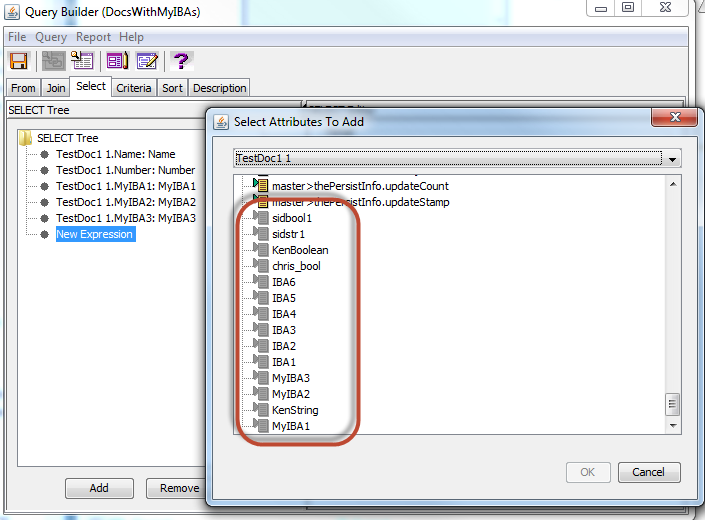Click the attribute list scroll down arrow
The width and height of the screenshot is (705, 520).
click(673, 425)
